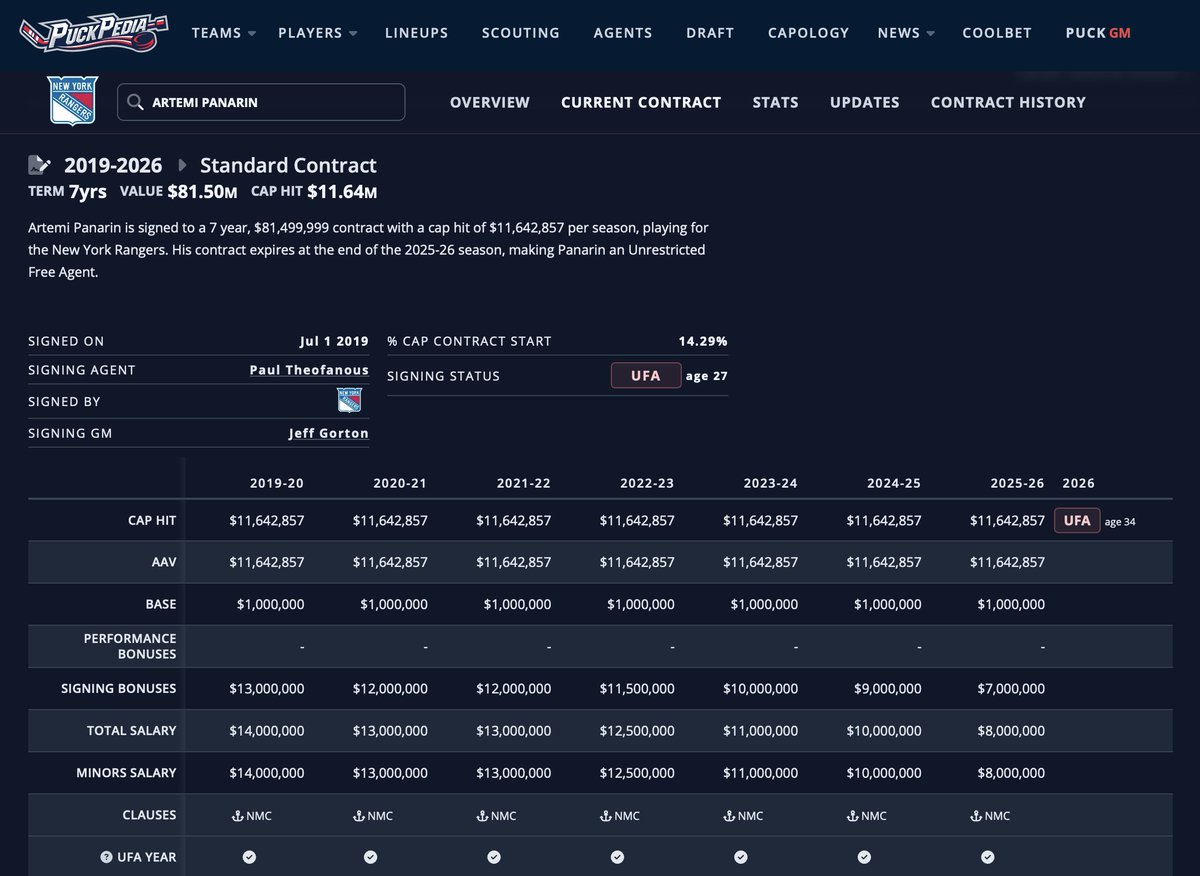Click the 2024-25 UFA year checkmark

(864, 857)
